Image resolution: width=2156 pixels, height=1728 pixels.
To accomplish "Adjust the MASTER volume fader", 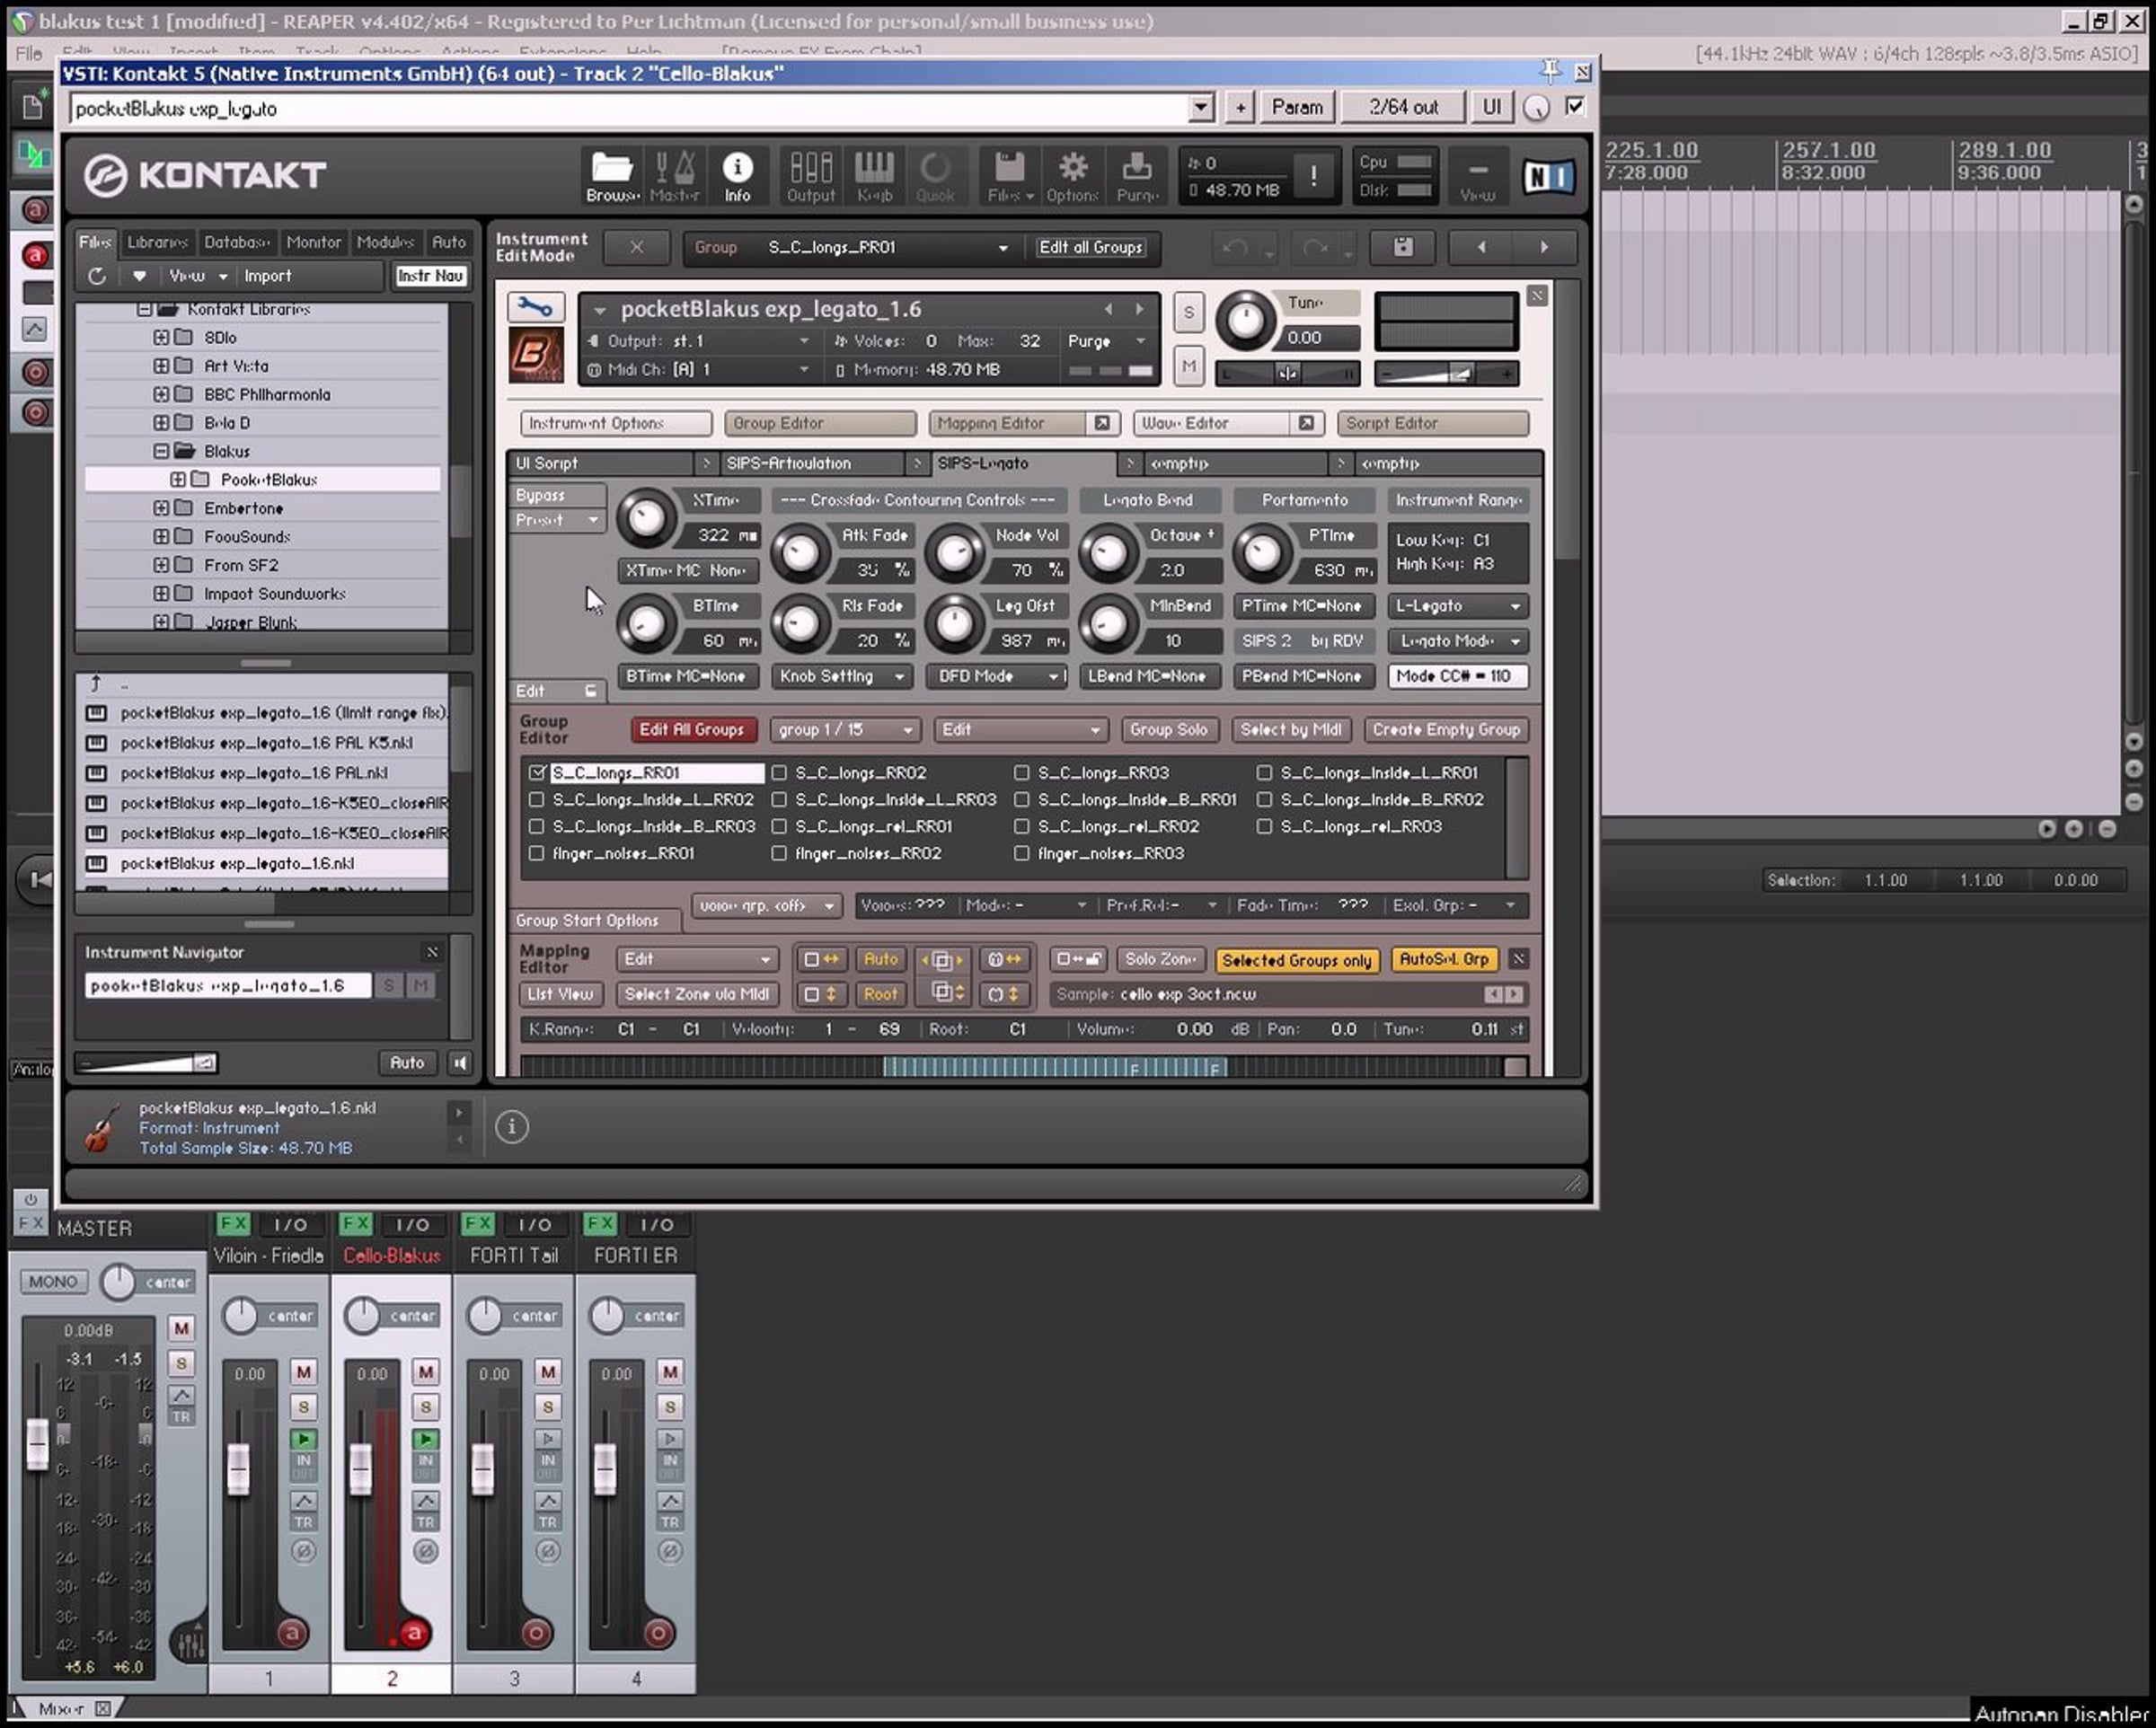I will (x=37, y=1443).
